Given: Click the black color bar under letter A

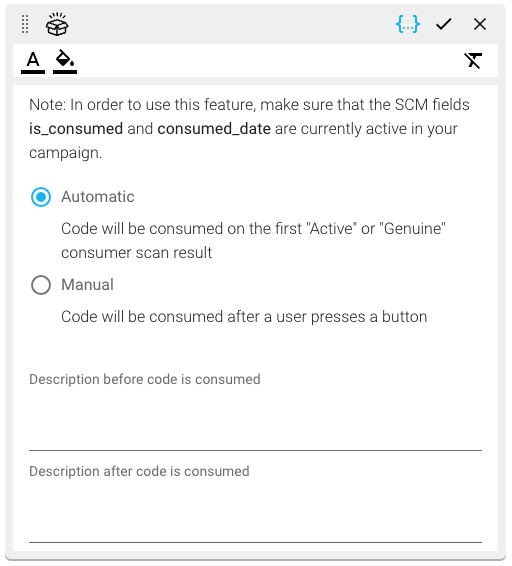Looking at the screenshot, I should (33, 72).
